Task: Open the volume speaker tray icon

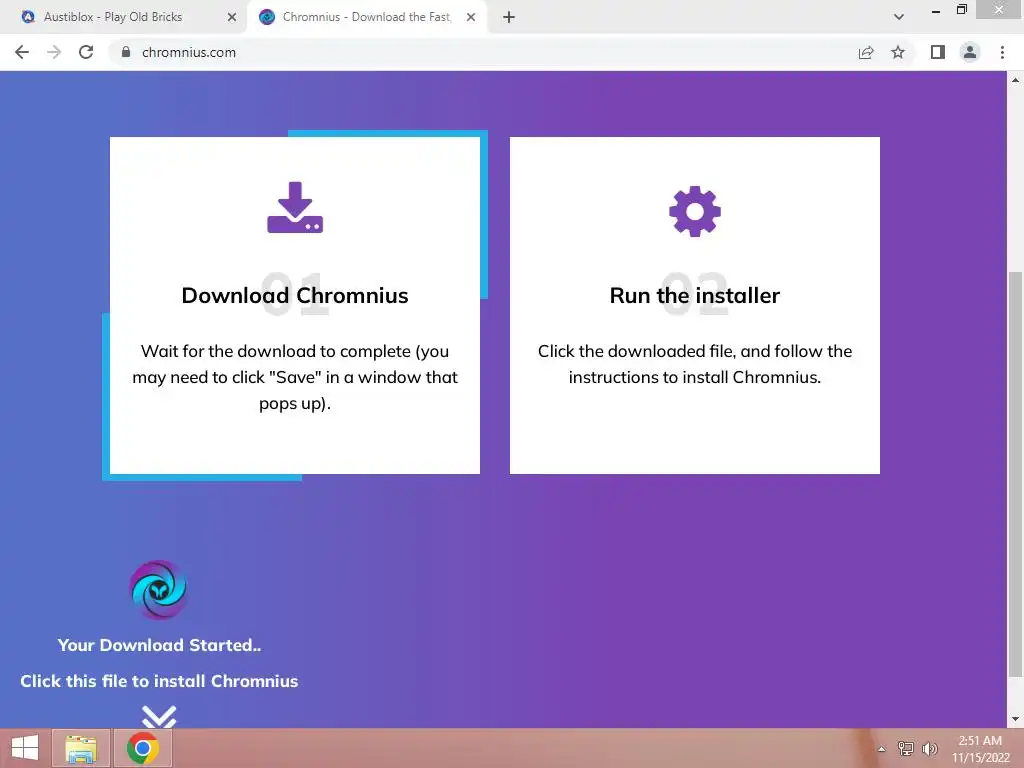Action: tap(930, 749)
